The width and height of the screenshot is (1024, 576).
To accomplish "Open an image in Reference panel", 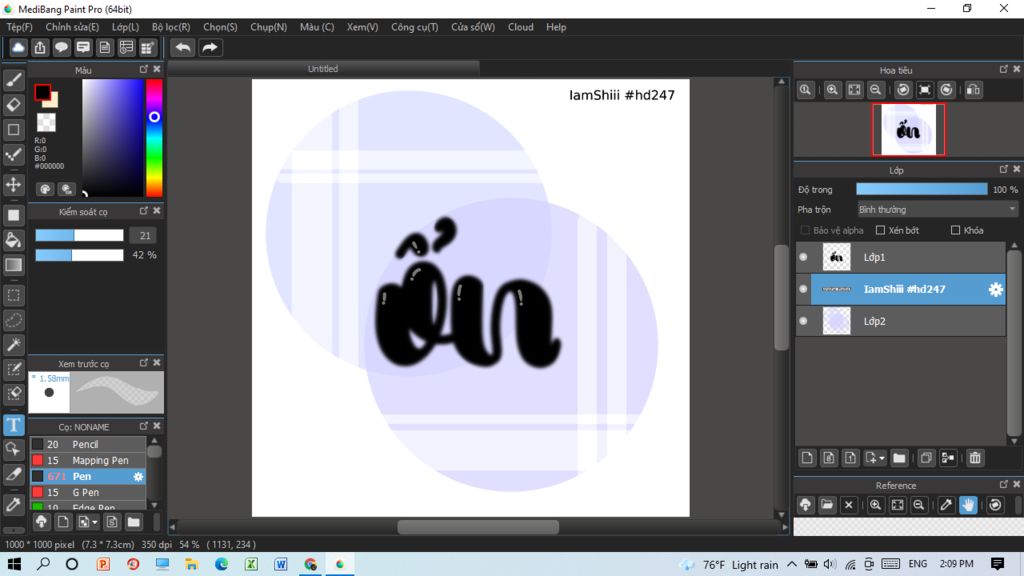I will point(827,505).
